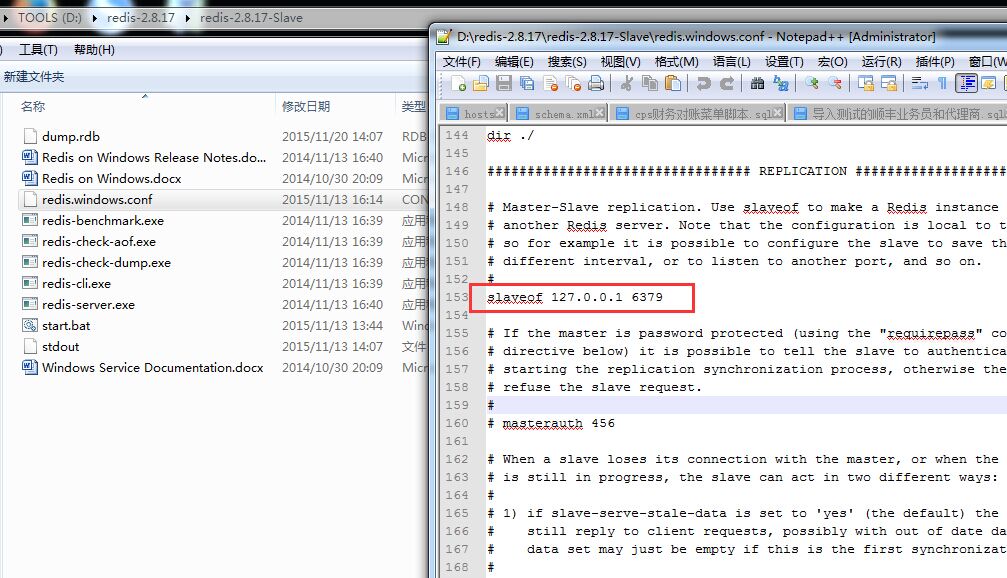The width and height of the screenshot is (1007, 578).
Task: Click the Close document toolbar icon
Action: [x=550, y=83]
